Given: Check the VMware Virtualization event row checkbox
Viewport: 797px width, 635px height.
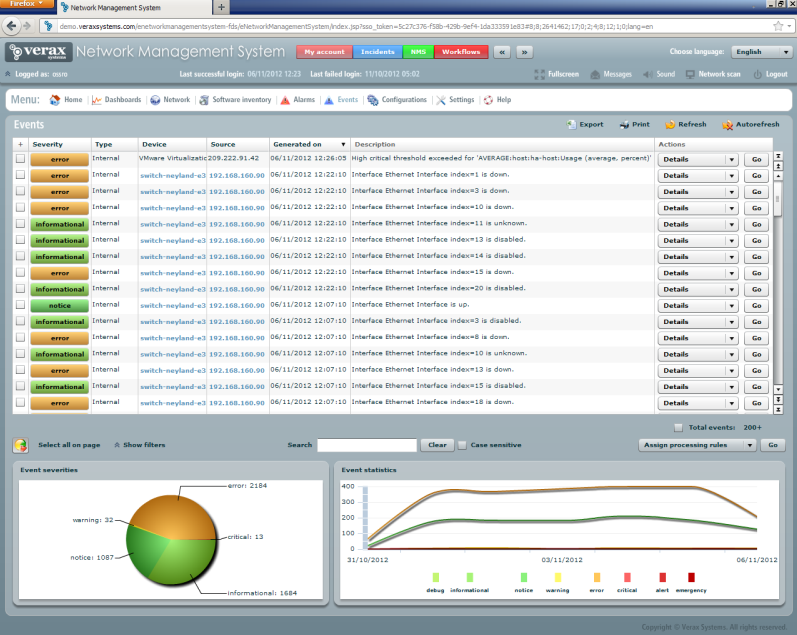Looking at the screenshot, I should point(20,159).
